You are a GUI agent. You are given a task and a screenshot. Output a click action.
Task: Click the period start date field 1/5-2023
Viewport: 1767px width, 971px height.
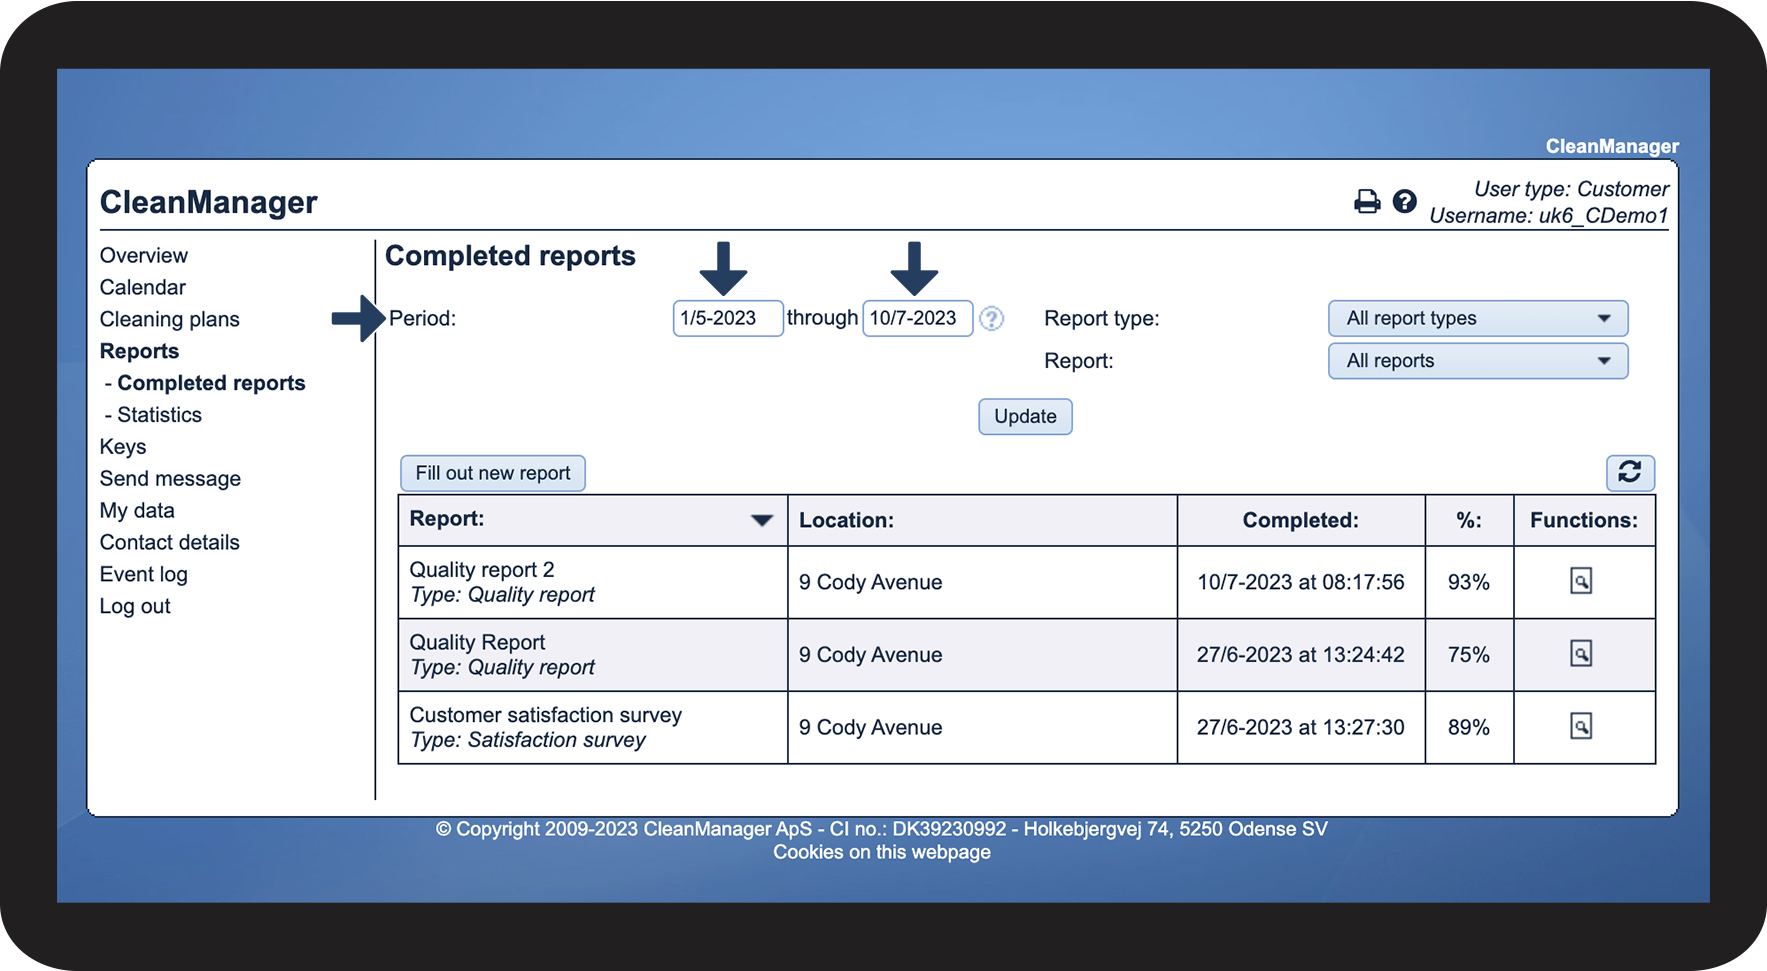(x=728, y=318)
